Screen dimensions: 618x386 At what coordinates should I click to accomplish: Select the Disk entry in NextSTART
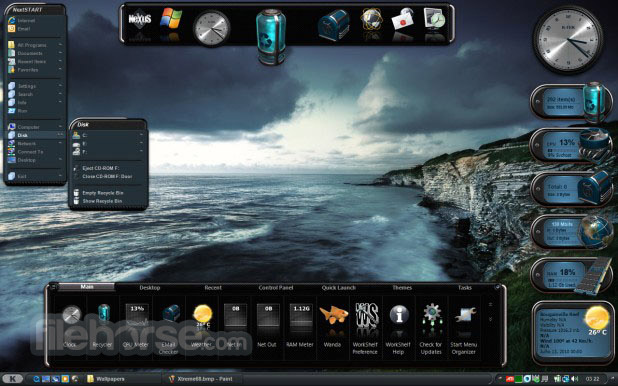pos(35,135)
